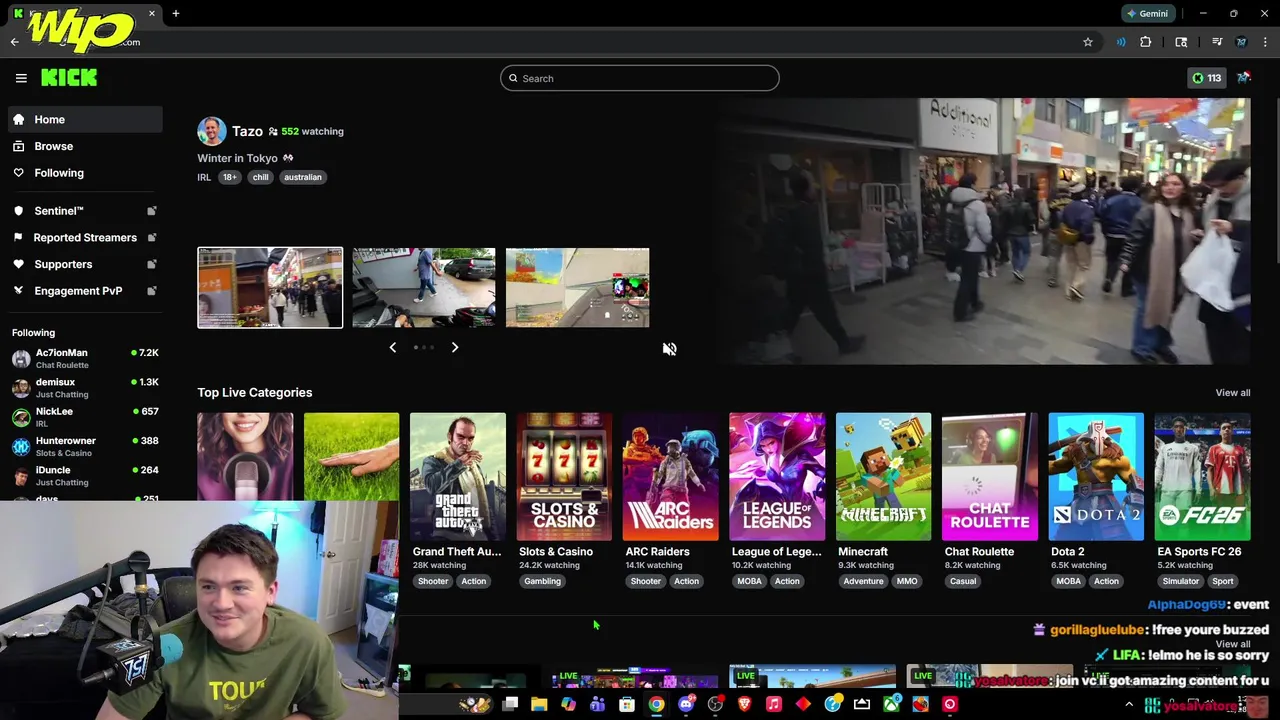Select the first featured stream thumbnail
The width and height of the screenshot is (1280, 720).
[270, 288]
